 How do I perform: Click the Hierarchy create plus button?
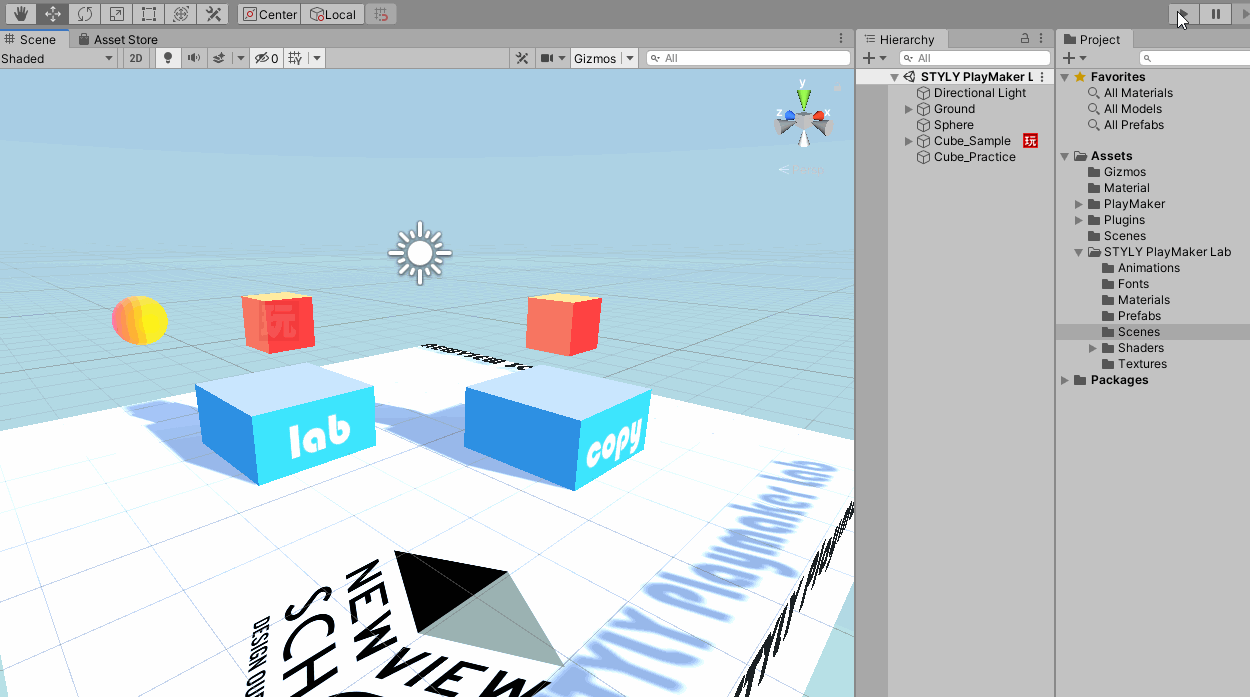(868, 58)
